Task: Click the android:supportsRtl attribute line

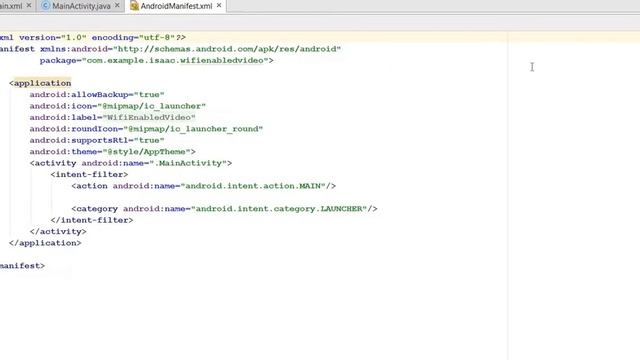Action: click(97, 140)
